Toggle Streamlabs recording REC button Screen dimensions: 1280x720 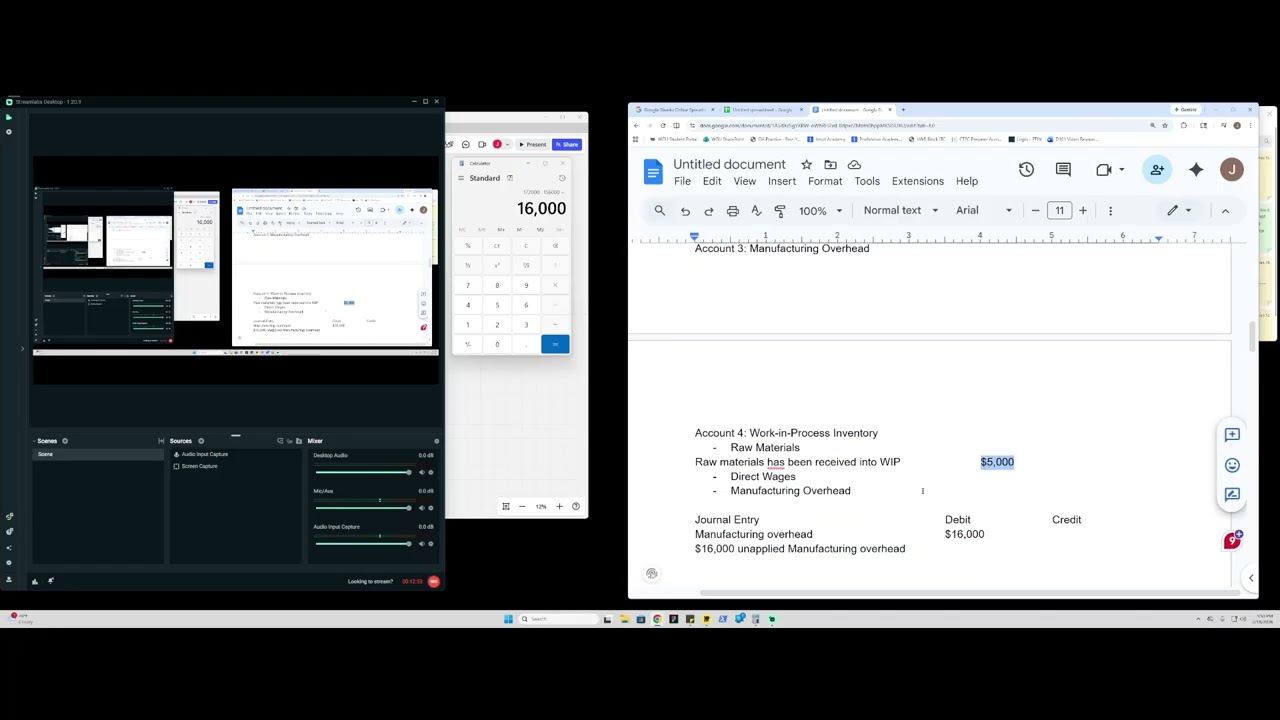click(434, 581)
